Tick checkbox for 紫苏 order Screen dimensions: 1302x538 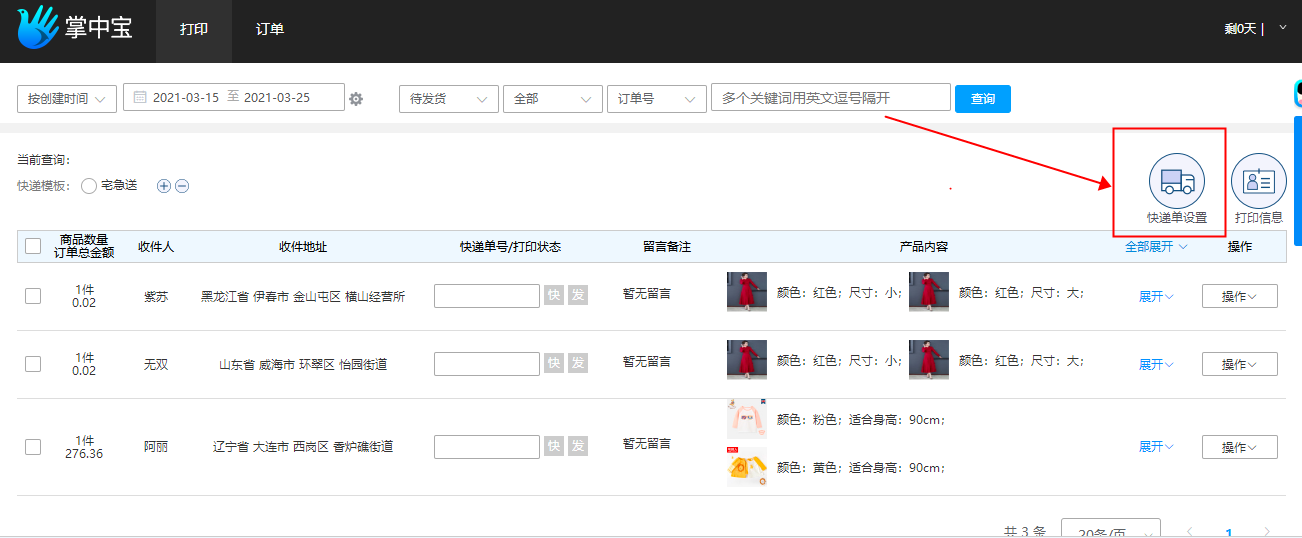coord(33,296)
